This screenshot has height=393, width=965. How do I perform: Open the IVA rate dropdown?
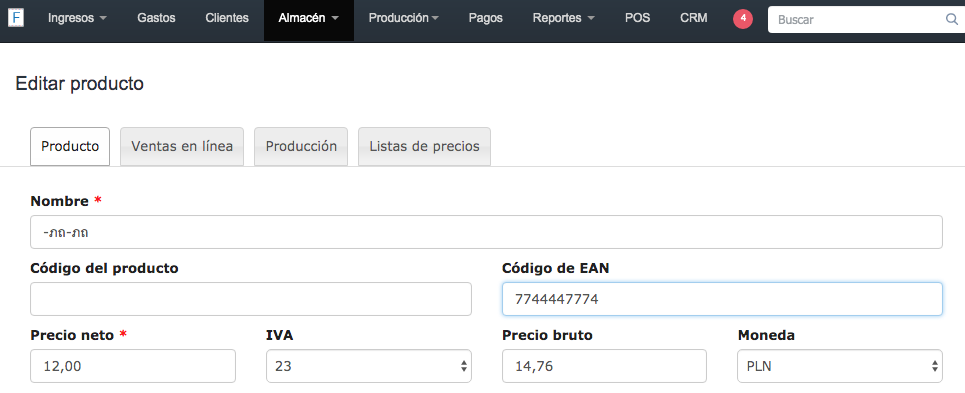(x=369, y=367)
